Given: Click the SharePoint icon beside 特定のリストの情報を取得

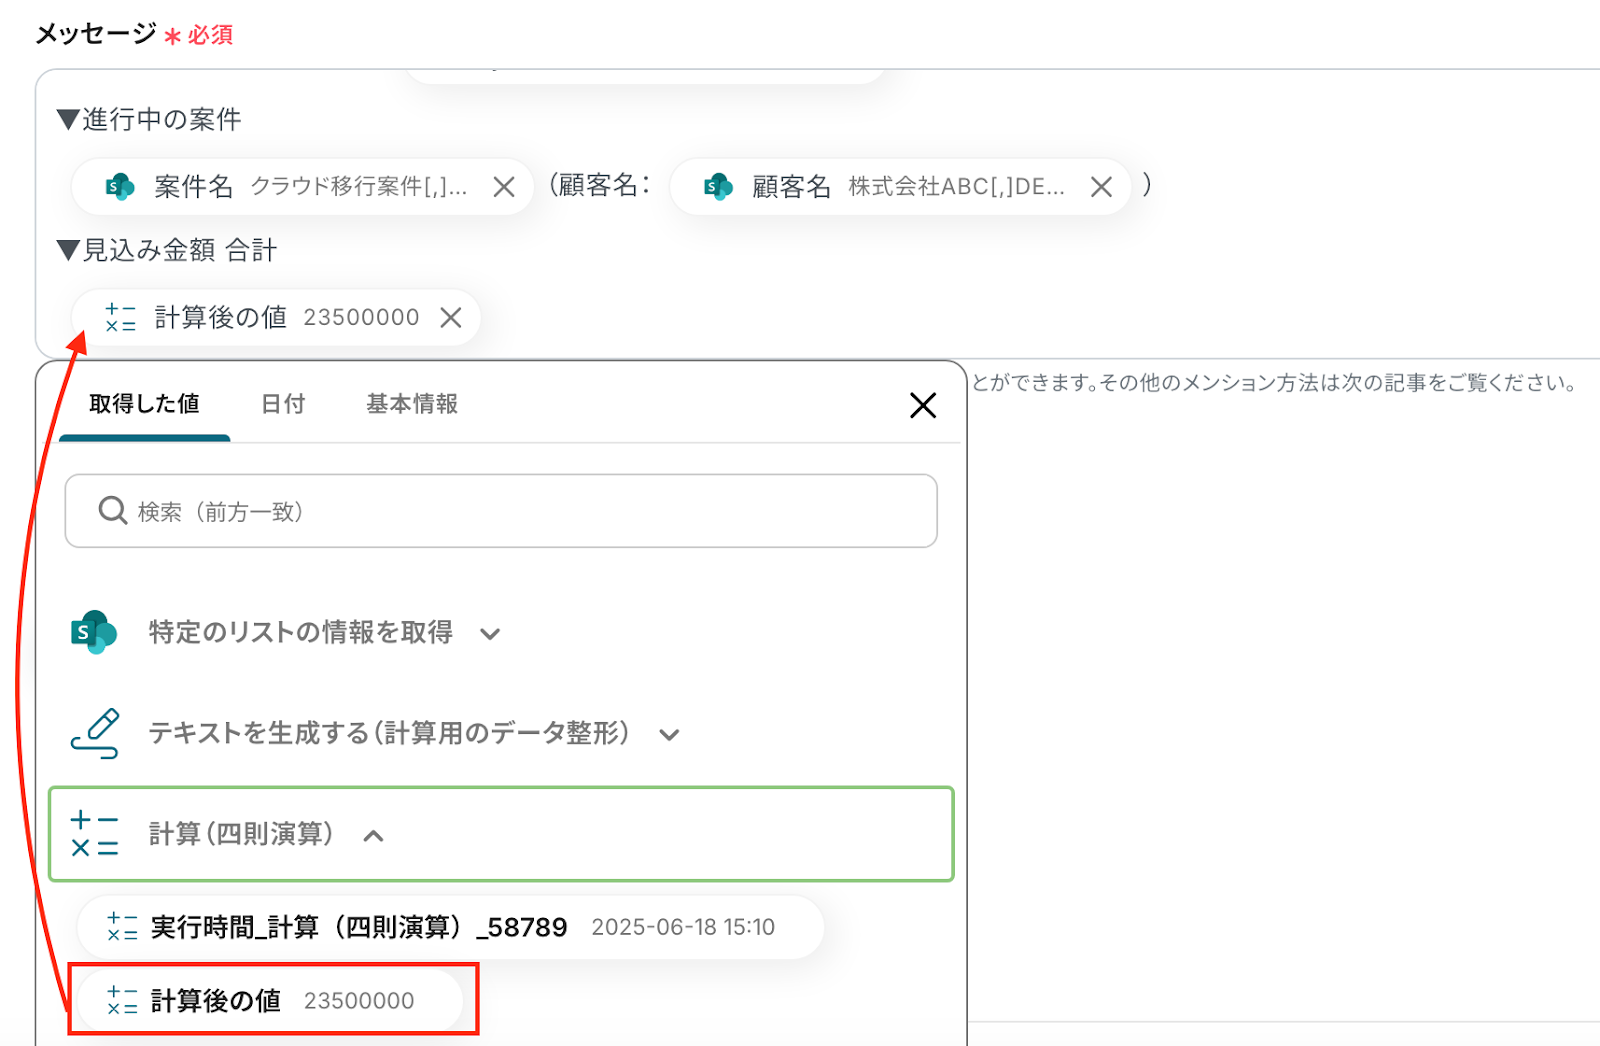Looking at the screenshot, I should pos(94,632).
